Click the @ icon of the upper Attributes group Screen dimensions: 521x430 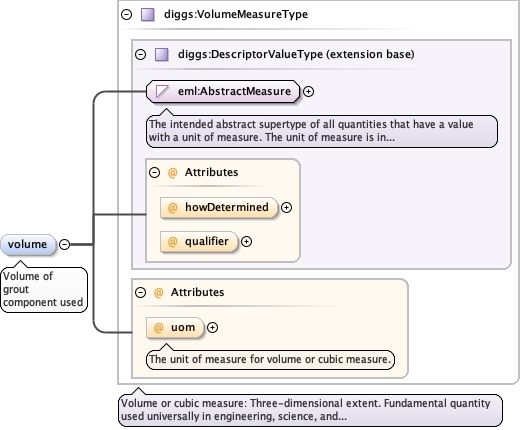(x=172, y=173)
